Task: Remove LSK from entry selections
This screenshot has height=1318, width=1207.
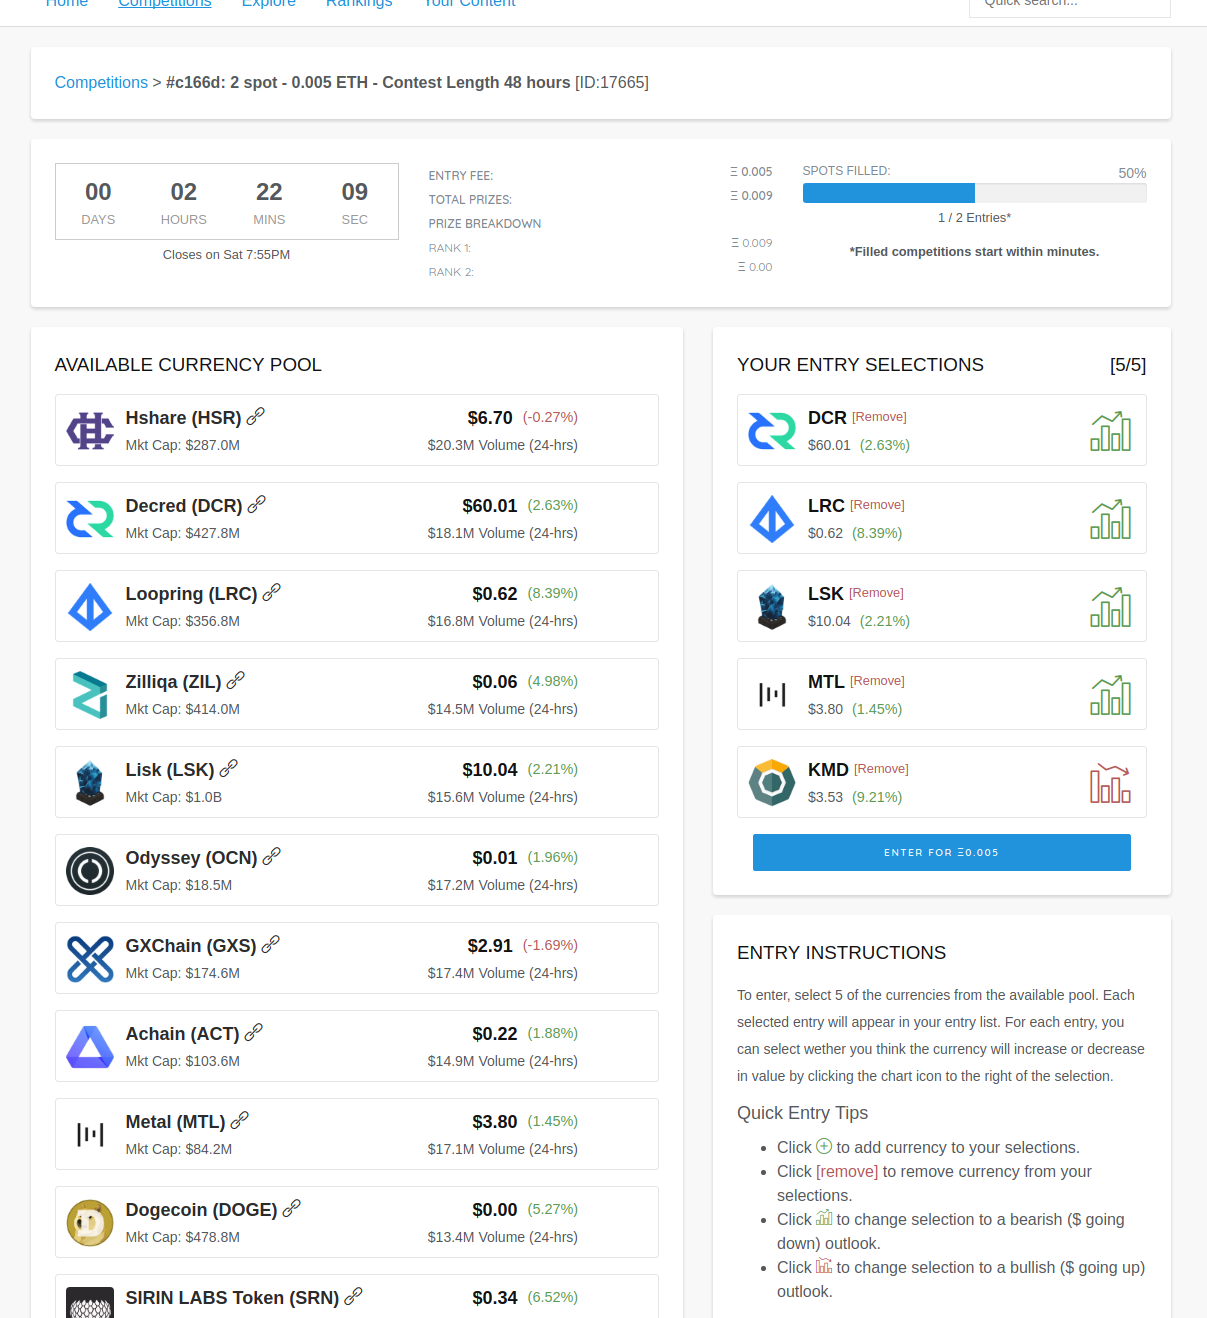Action: (876, 593)
